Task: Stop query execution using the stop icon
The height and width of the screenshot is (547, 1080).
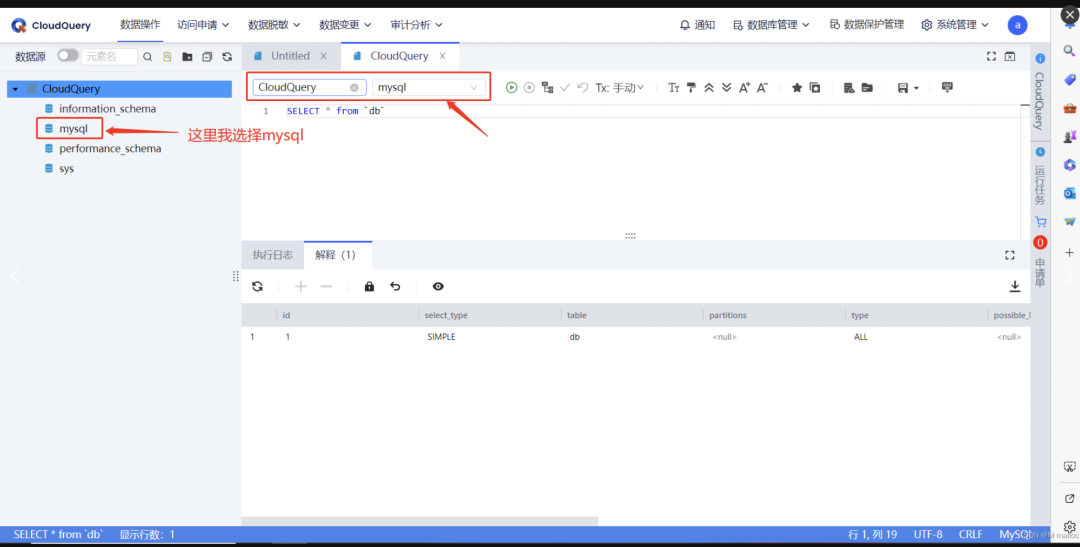Action: click(529, 87)
